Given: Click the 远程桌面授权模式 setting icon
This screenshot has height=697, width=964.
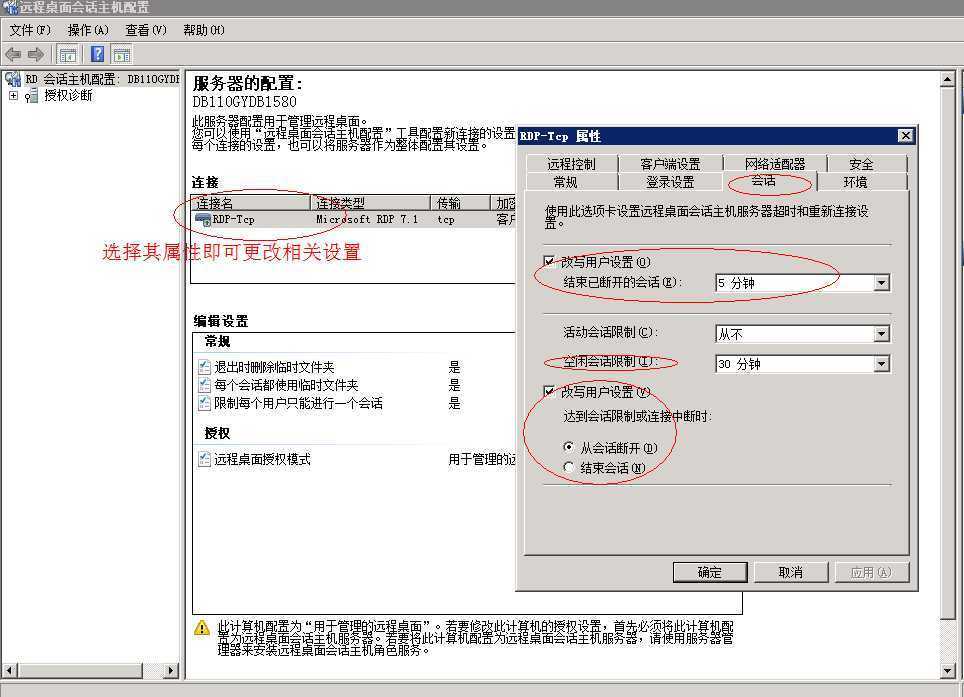Looking at the screenshot, I should point(204,459).
